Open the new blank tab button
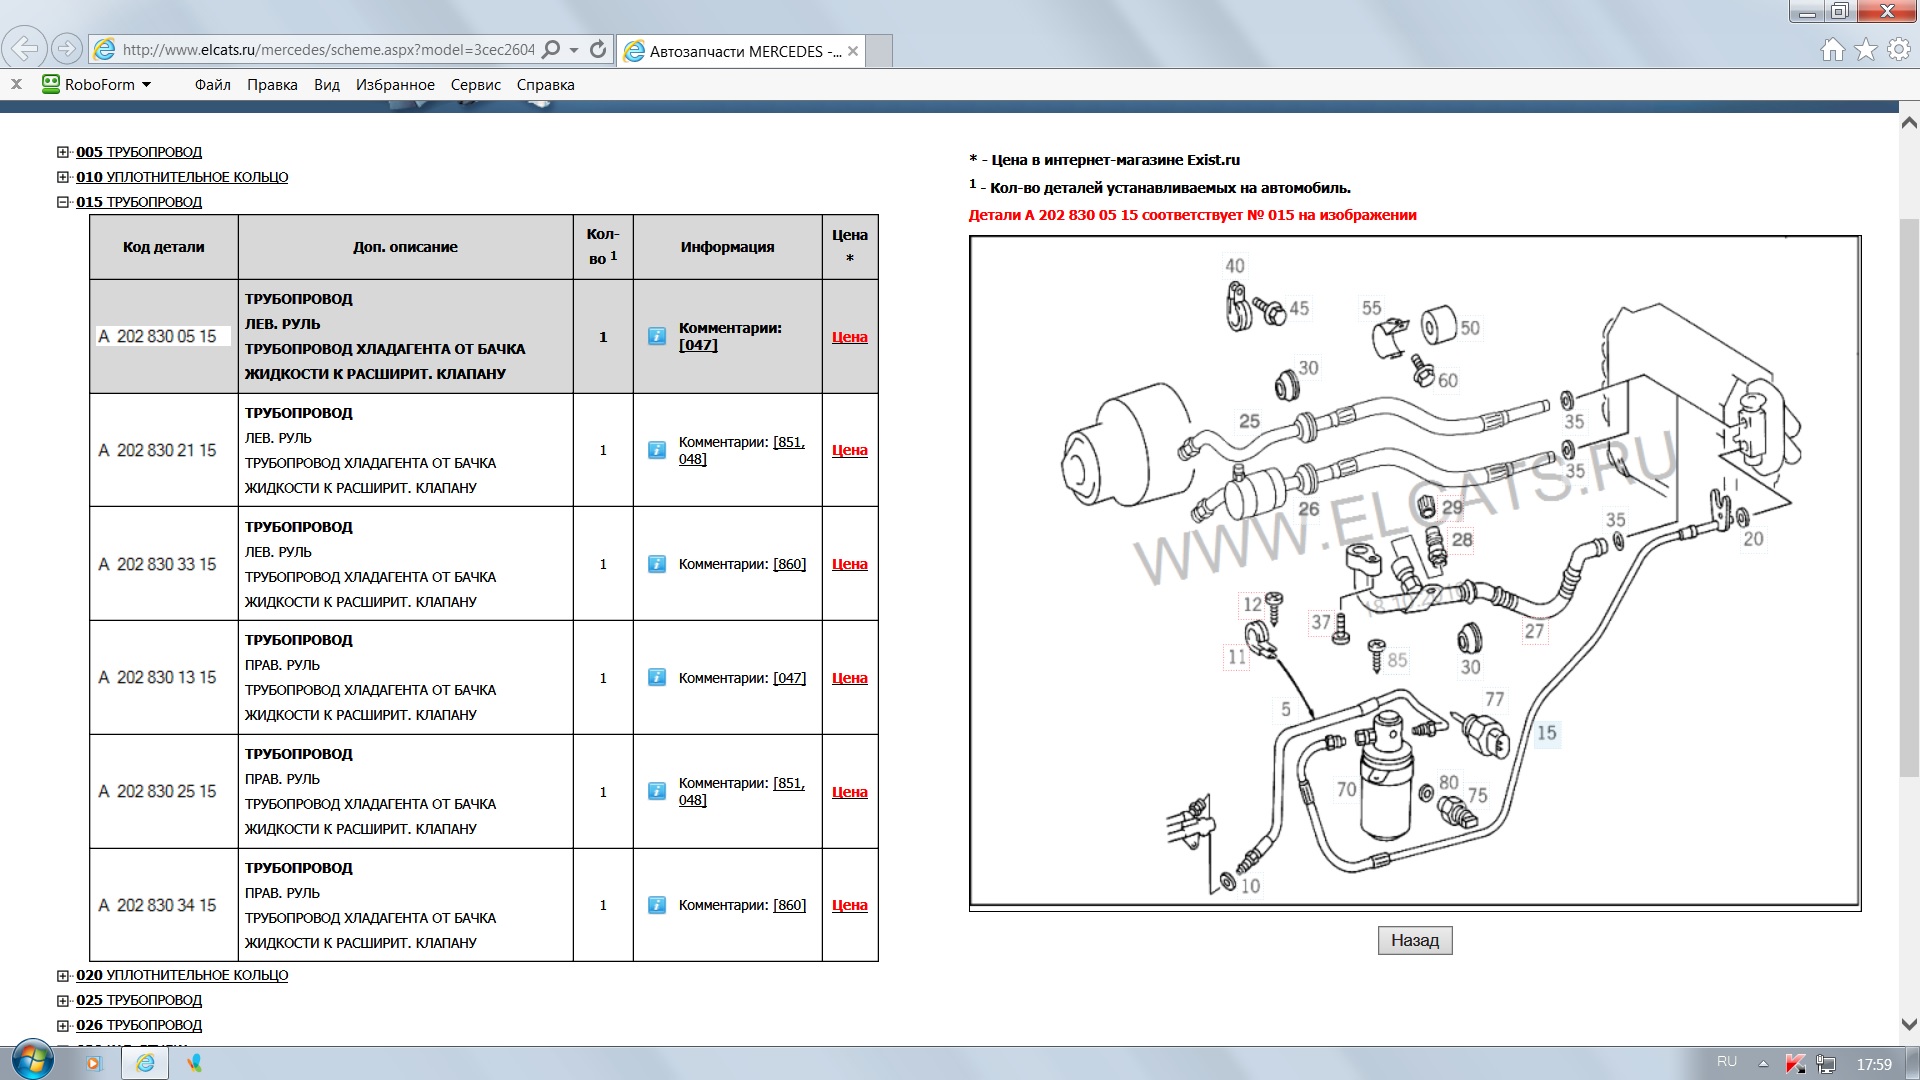Screen dimensions: 1920x1080 pos(879,51)
